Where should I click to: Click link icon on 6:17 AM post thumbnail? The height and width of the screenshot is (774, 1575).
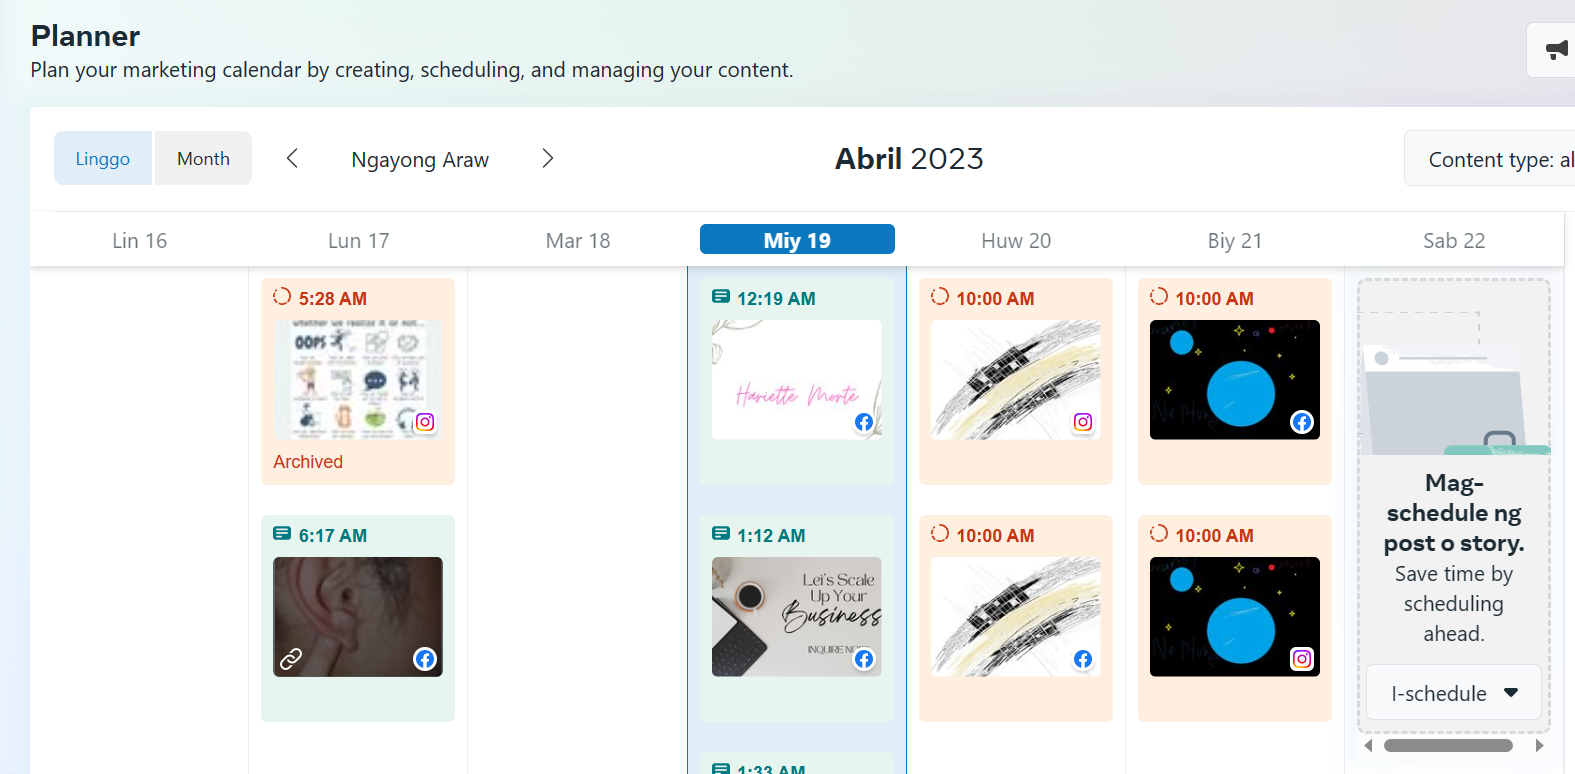click(291, 659)
